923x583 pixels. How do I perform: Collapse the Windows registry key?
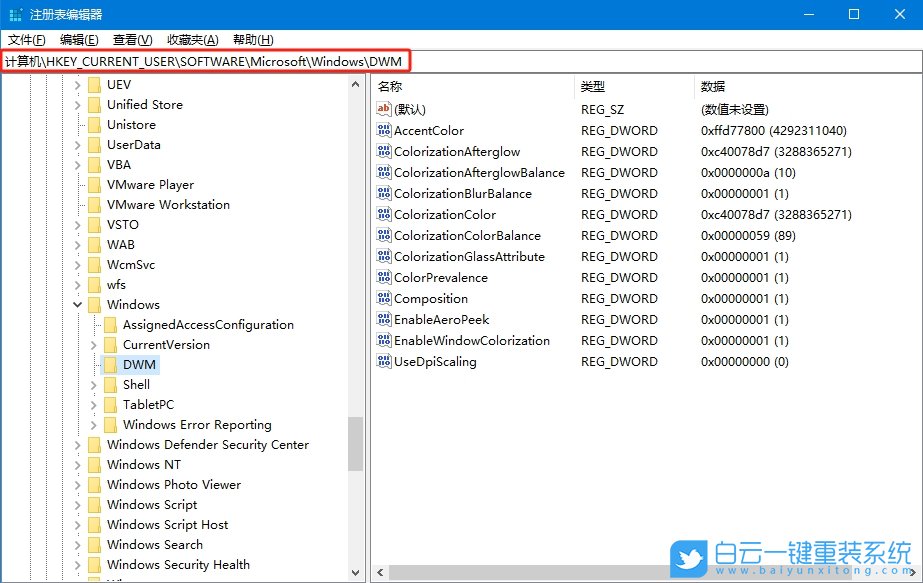pos(76,304)
